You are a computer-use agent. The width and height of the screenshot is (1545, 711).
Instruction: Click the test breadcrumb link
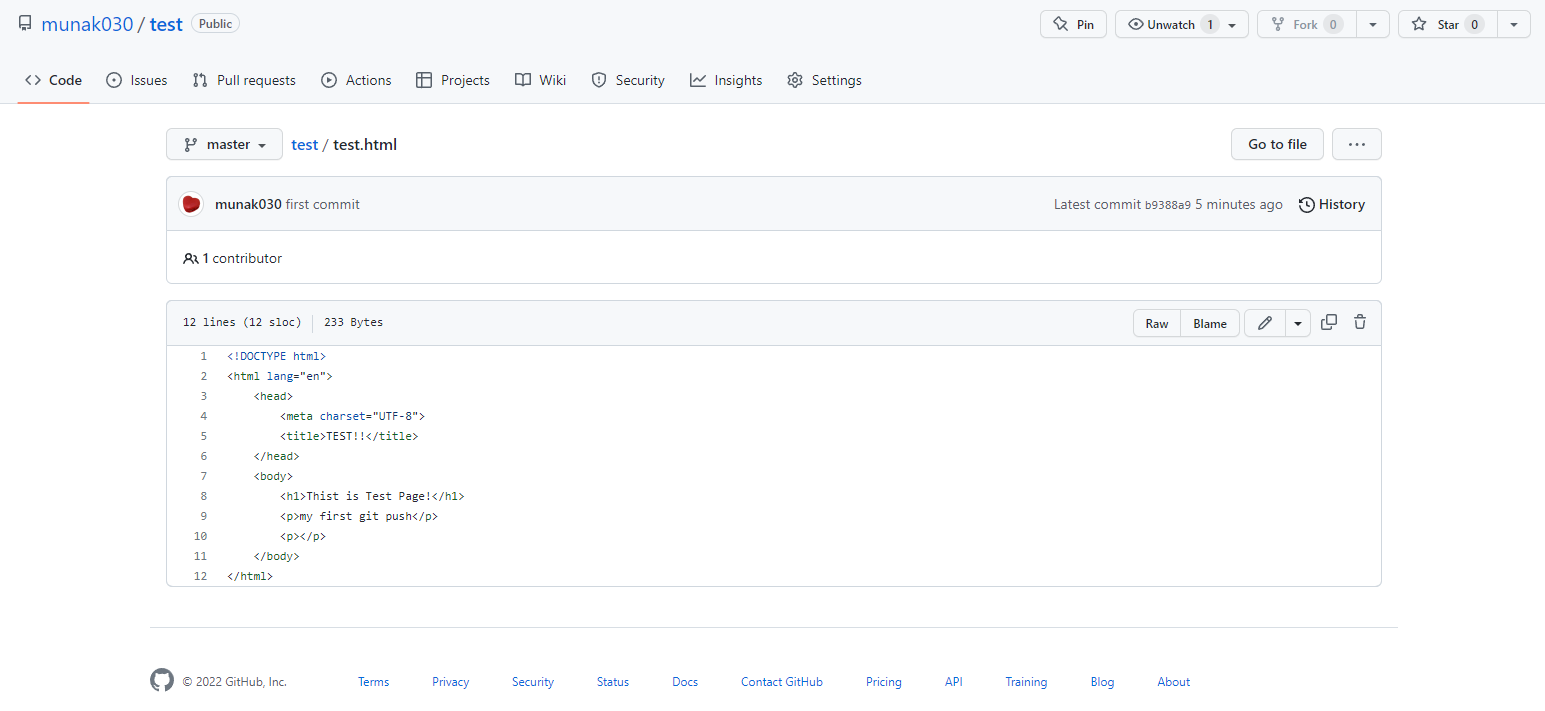(304, 144)
